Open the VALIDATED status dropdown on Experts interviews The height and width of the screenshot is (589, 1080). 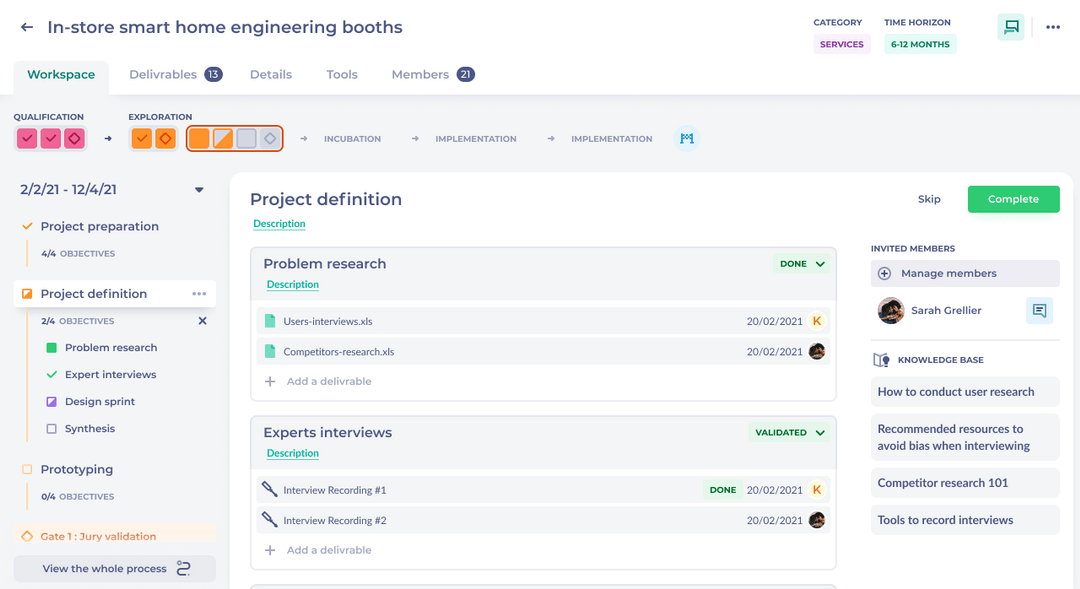(x=788, y=432)
